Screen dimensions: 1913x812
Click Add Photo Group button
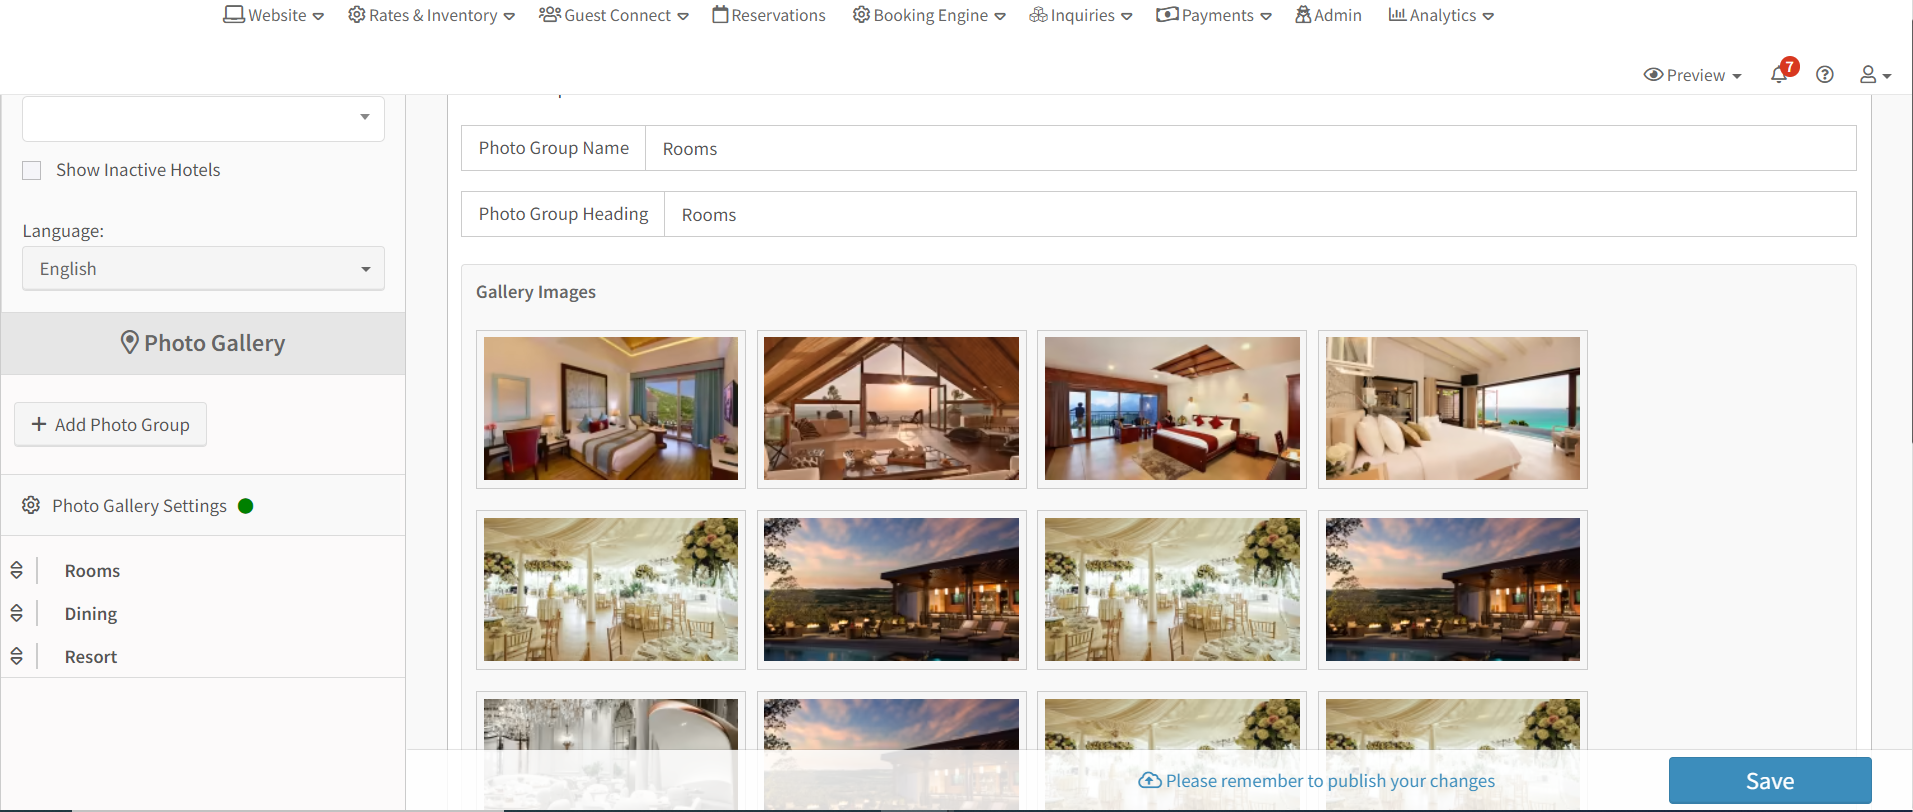pyautogui.click(x=110, y=425)
